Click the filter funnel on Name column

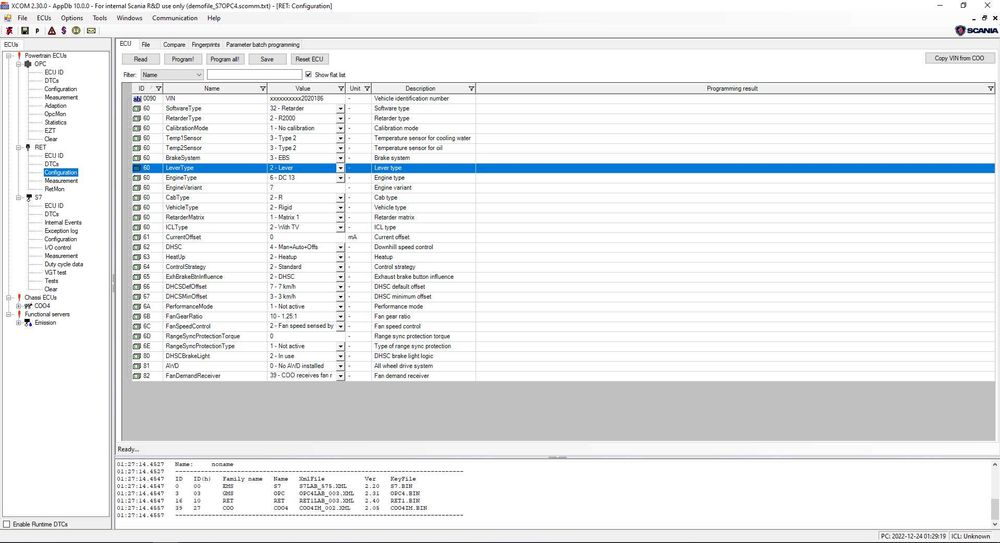click(263, 89)
